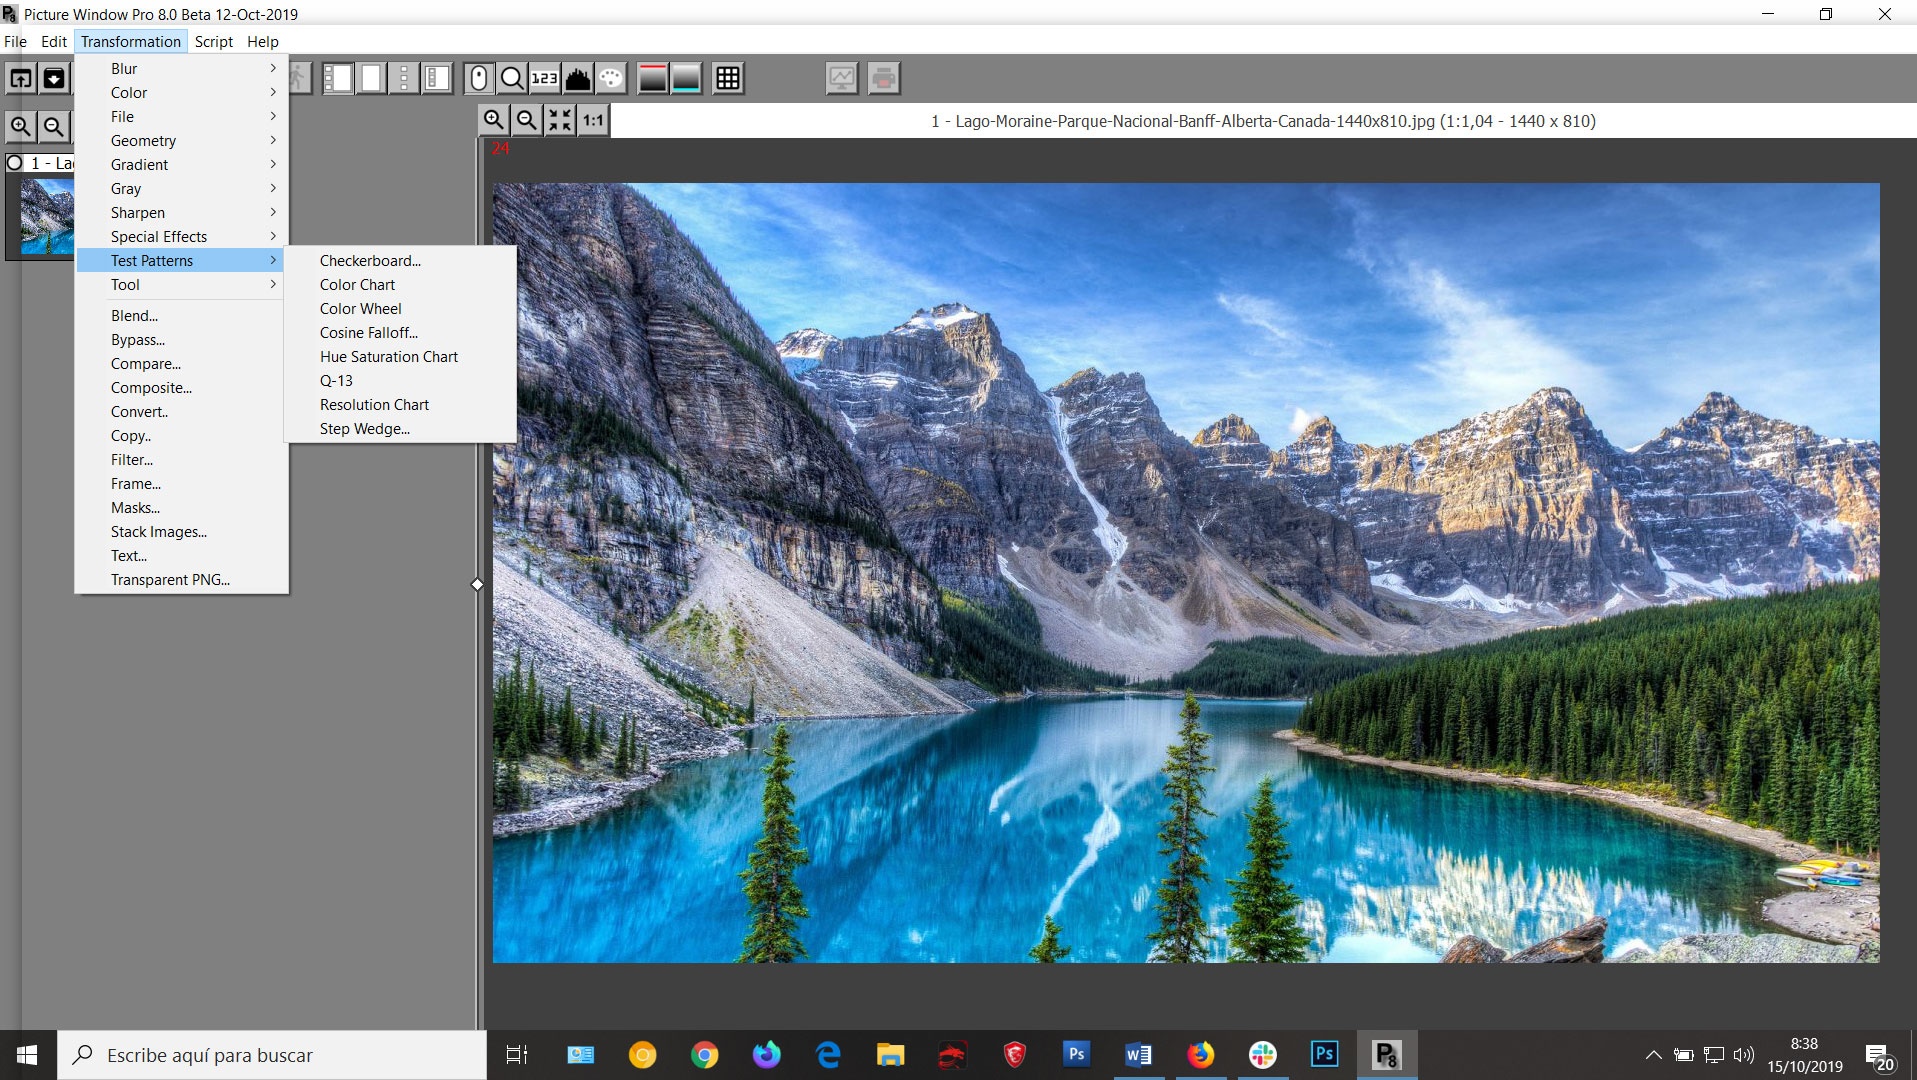The width and height of the screenshot is (1917, 1080).
Task: Expand the File transformation submenu
Action: [x=182, y=116]
